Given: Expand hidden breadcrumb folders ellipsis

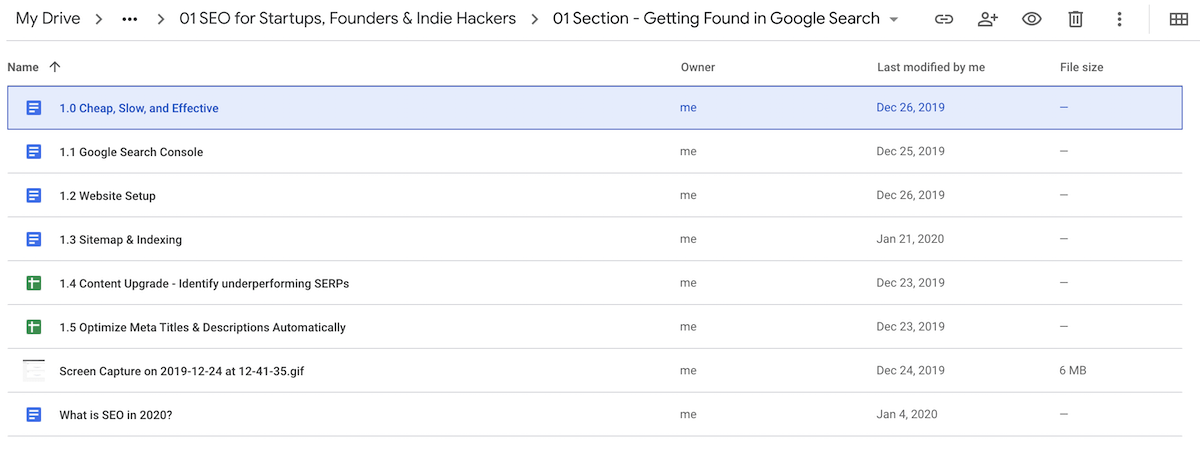Looking at the screenshot, I should [x=129, y=19].
